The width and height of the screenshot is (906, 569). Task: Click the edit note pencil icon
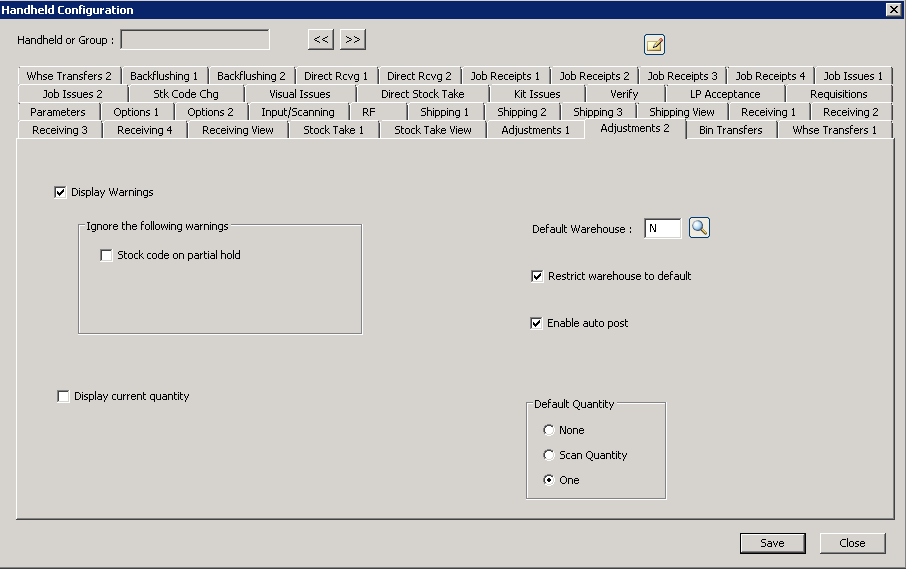click(x=654, y=44)
